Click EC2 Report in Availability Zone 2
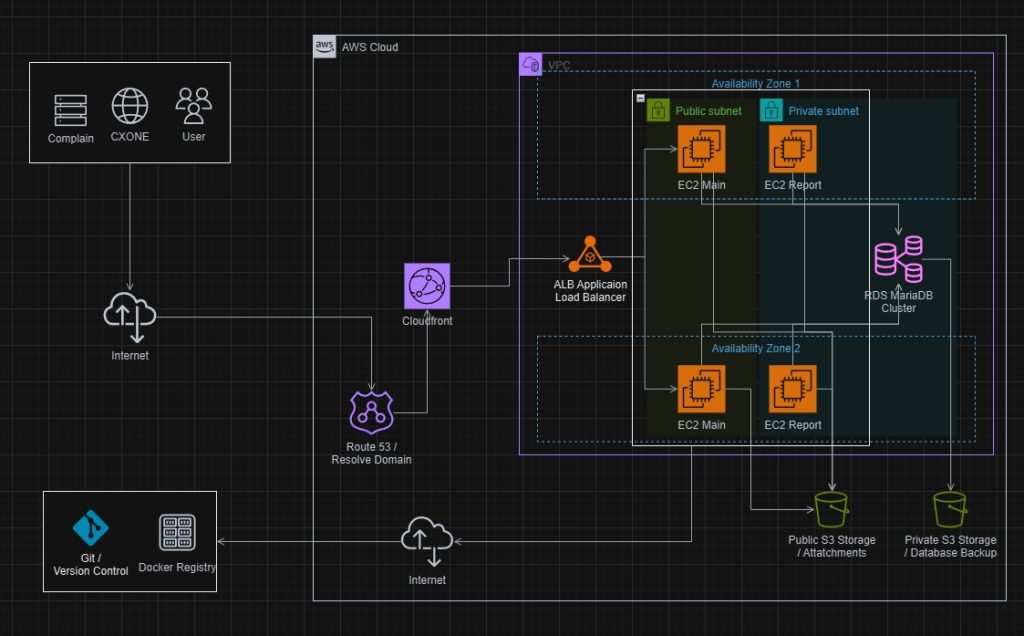 point(792,389)
